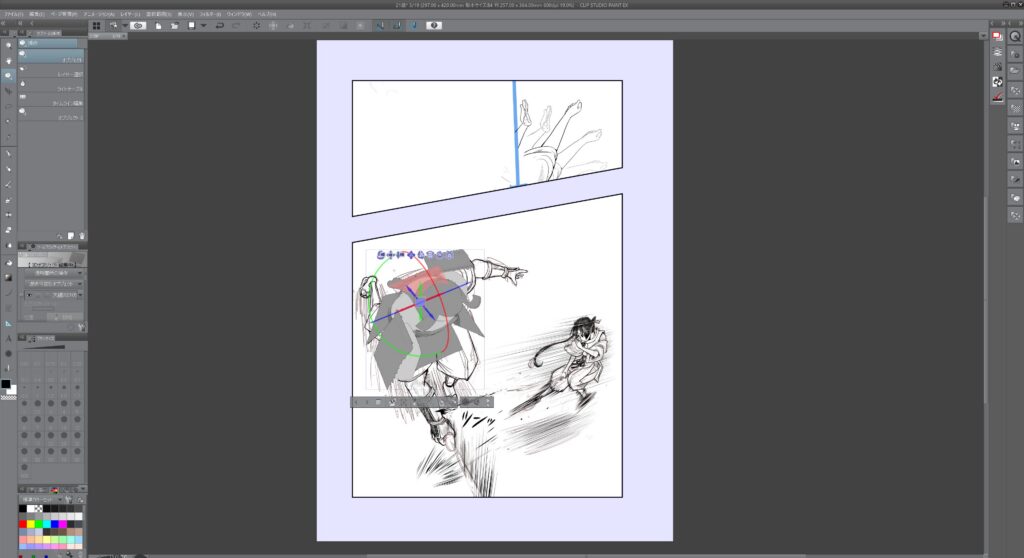This screenshot has width=1024, height=558.
Task: Click the Undo icon
Action: point(219,25)
